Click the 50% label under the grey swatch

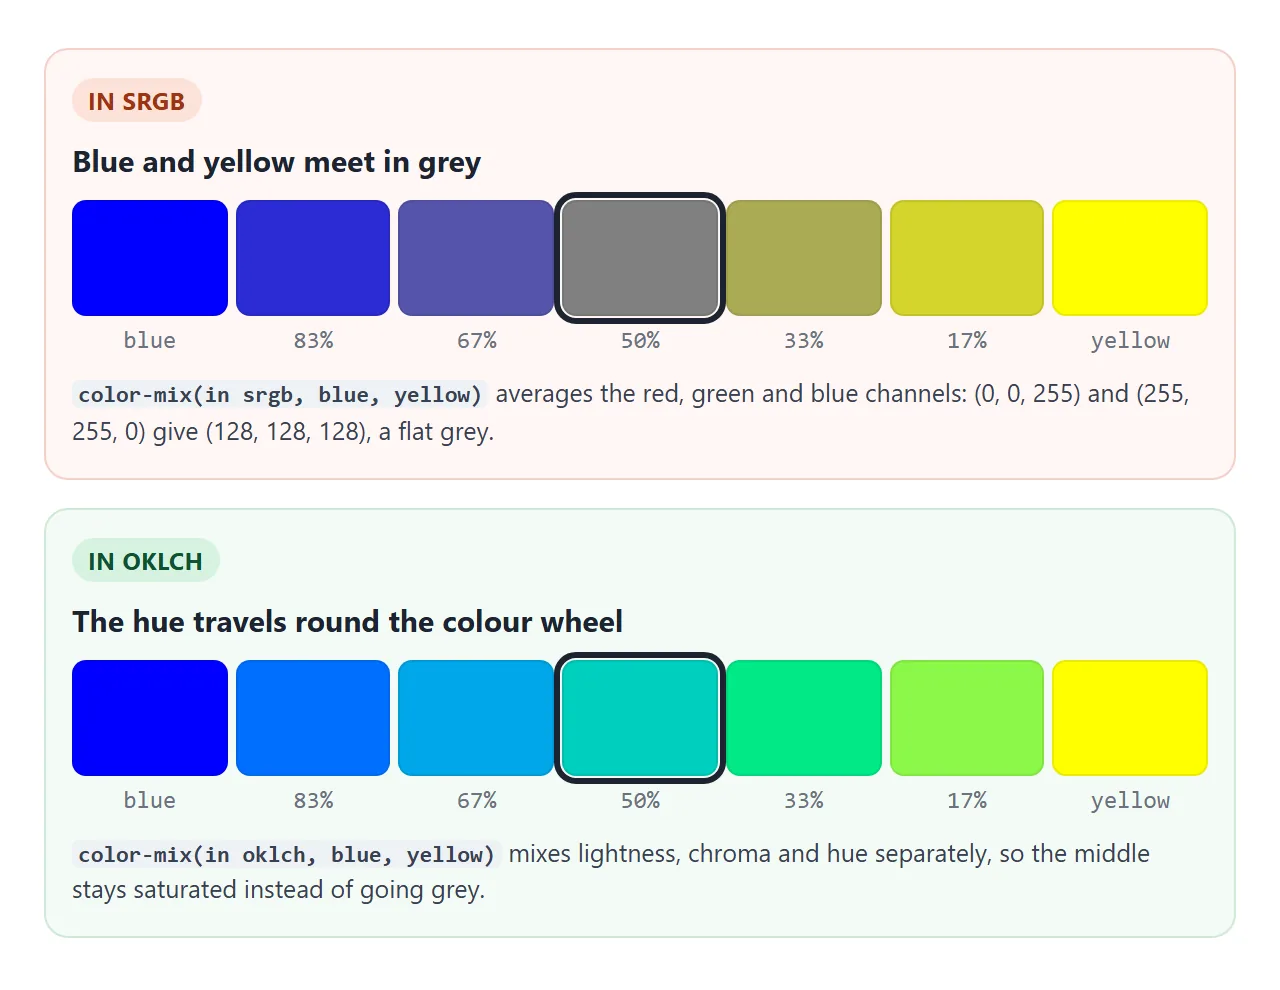[x=640, y=340]
